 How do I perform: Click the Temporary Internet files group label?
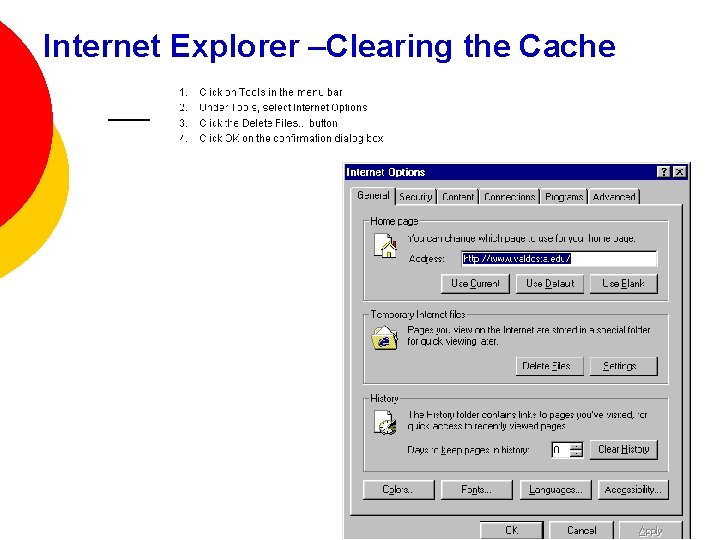coord(418,315)
